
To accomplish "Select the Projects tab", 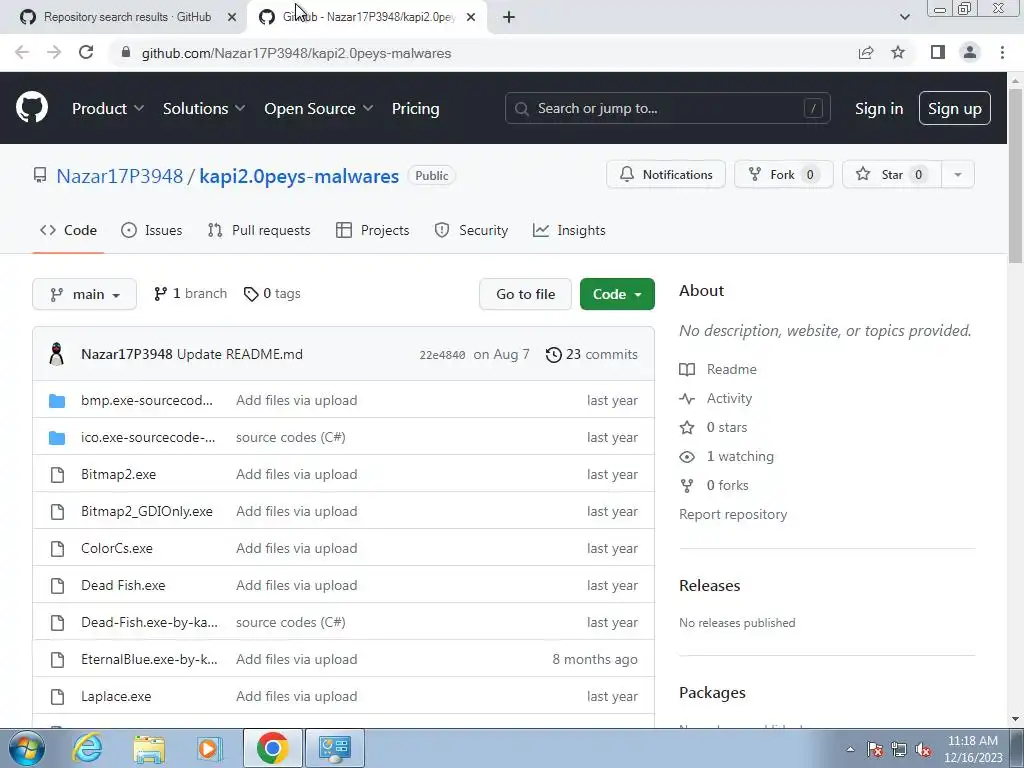I will point(372,231).
